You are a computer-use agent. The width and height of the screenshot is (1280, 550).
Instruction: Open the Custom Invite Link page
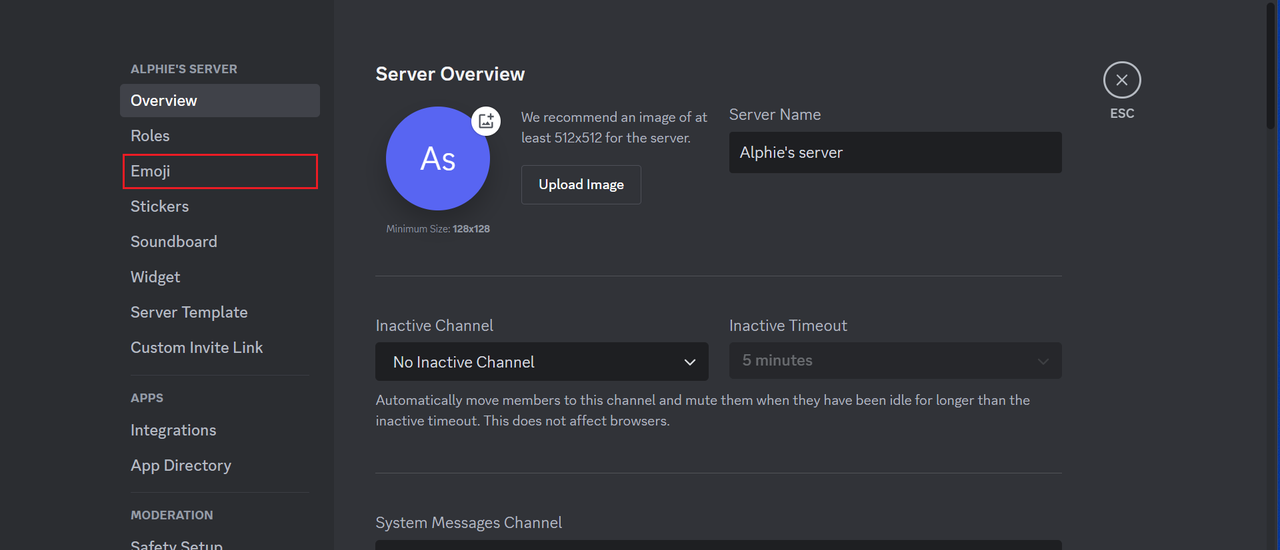point(220,348)
